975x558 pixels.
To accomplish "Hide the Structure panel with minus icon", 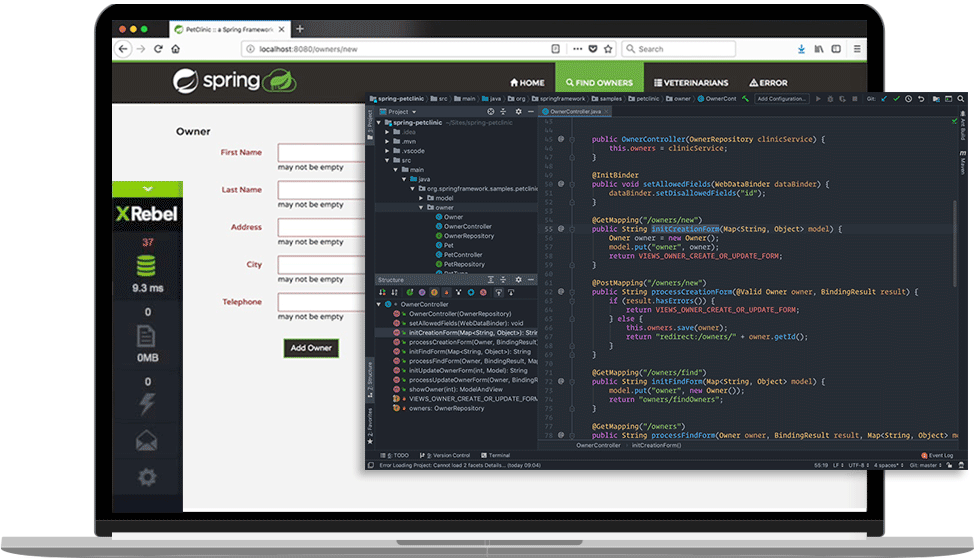I will (x=531, y=280).
